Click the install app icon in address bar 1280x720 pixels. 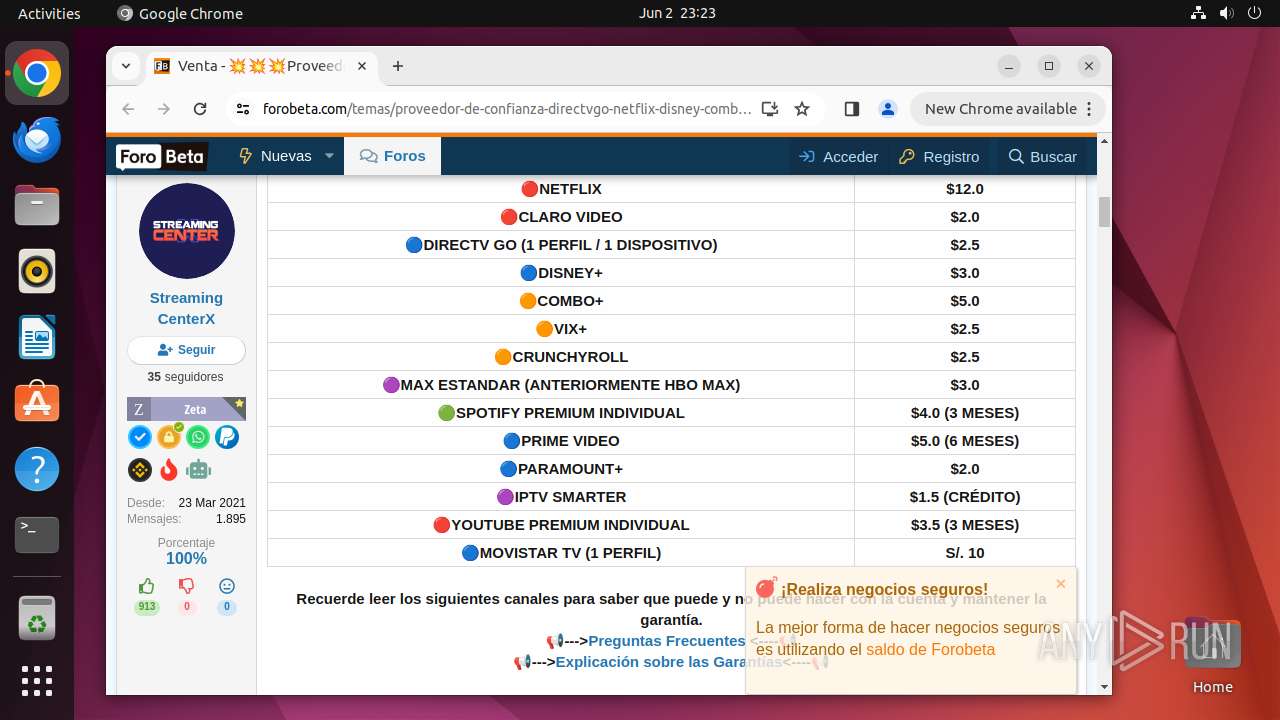770,109
